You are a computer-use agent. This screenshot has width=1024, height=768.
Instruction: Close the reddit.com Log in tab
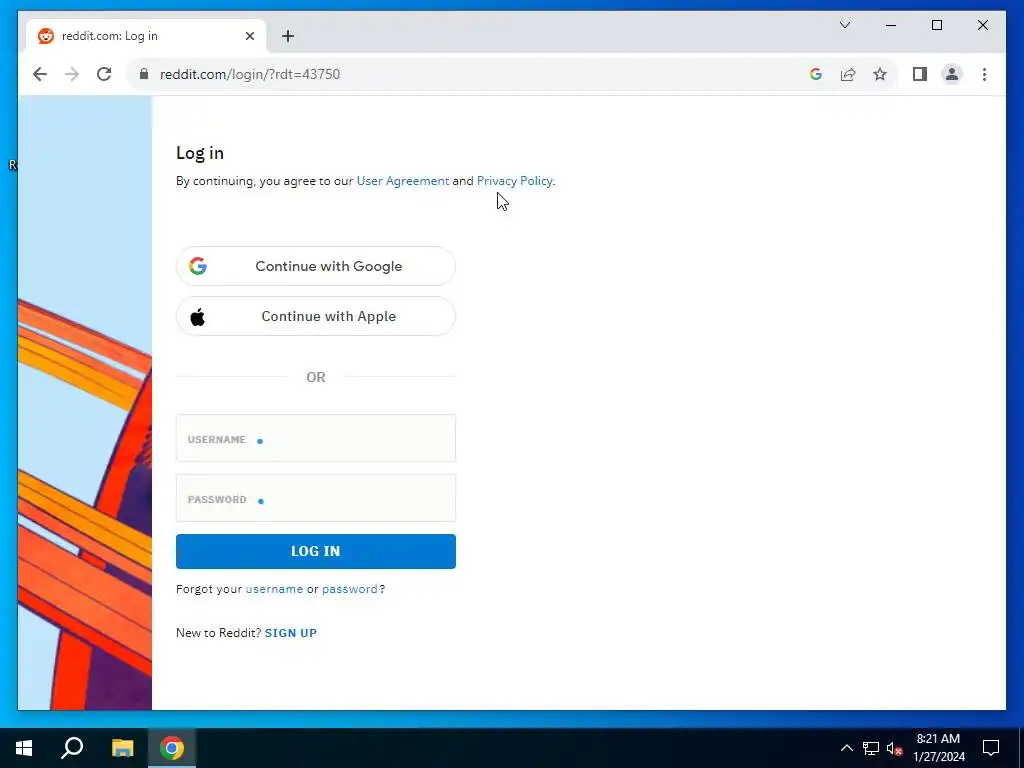point(249,36)
